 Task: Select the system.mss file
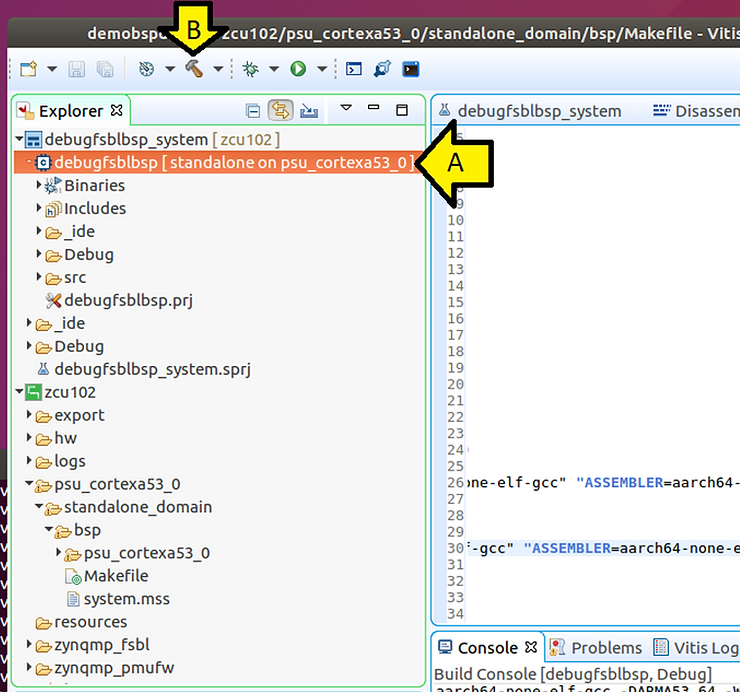(x=126, y=599)
